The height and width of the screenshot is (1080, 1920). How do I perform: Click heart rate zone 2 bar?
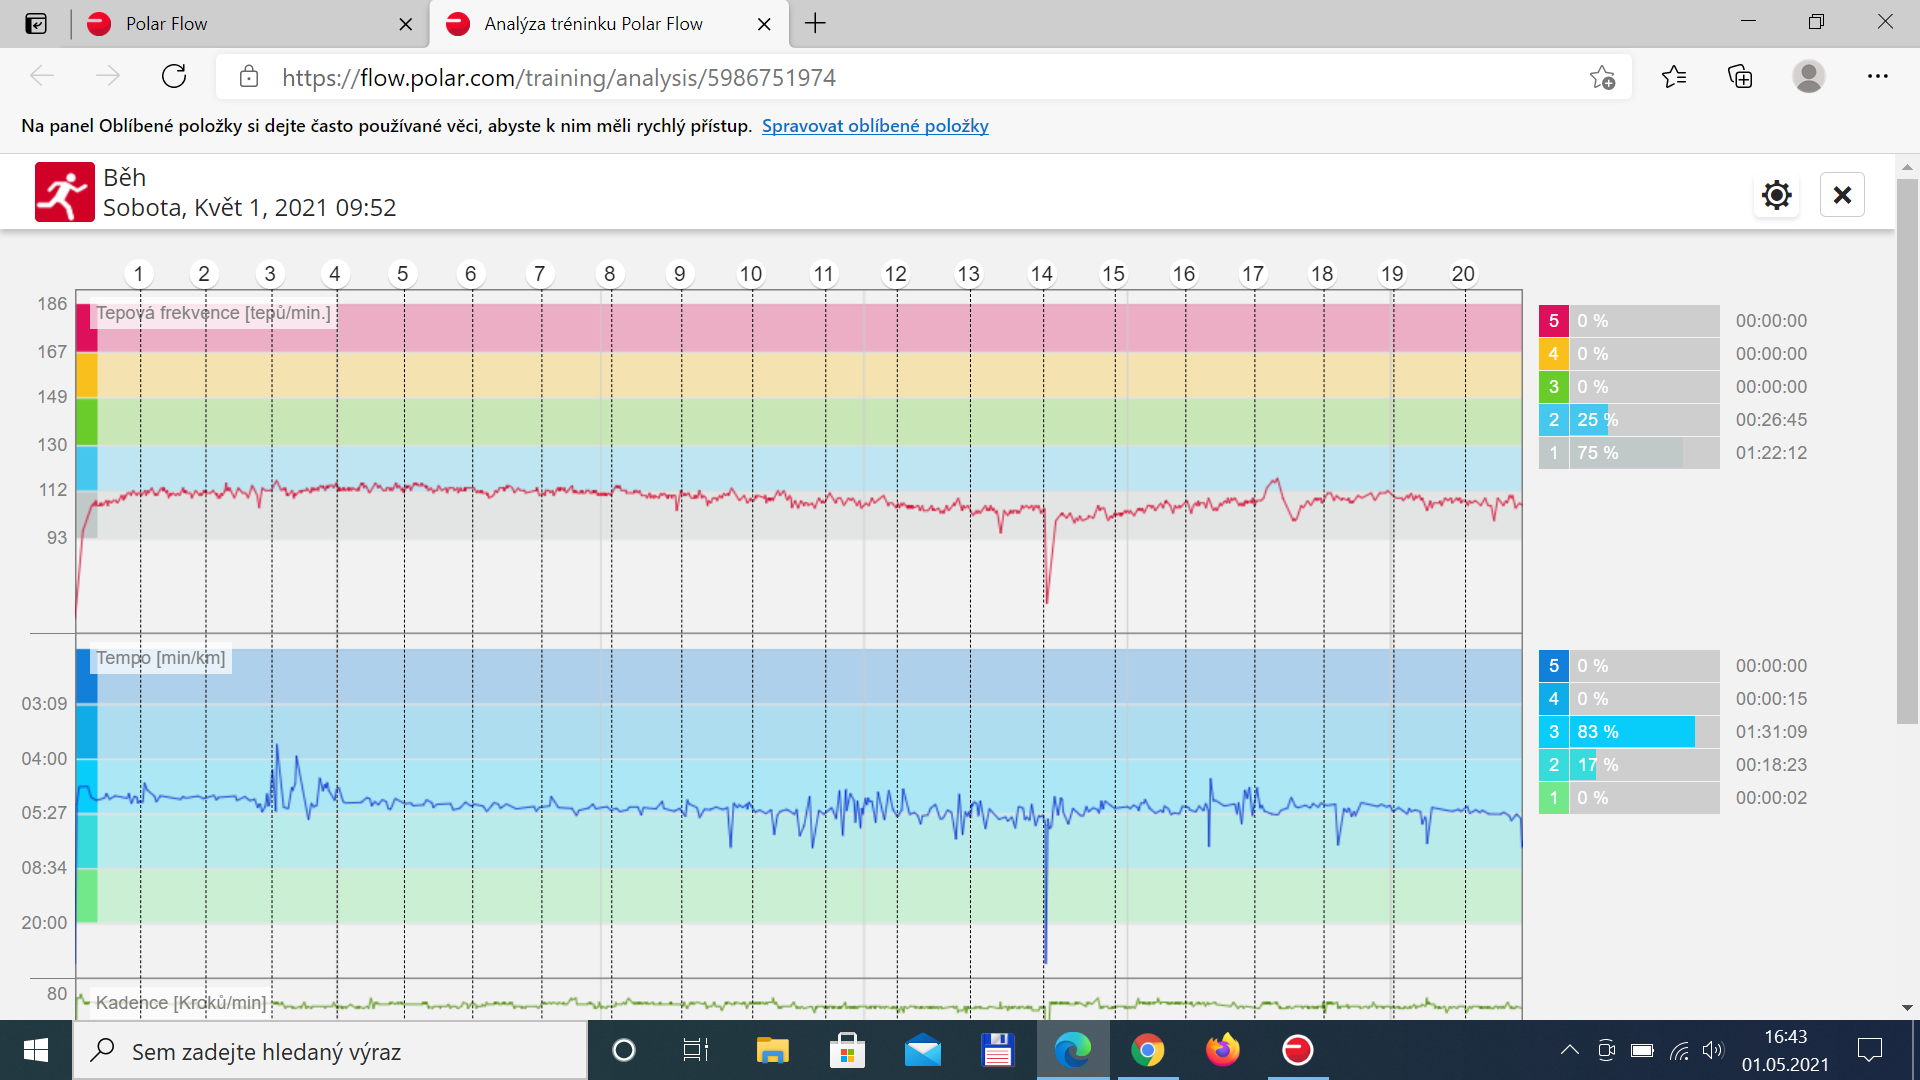[1629, 420]
